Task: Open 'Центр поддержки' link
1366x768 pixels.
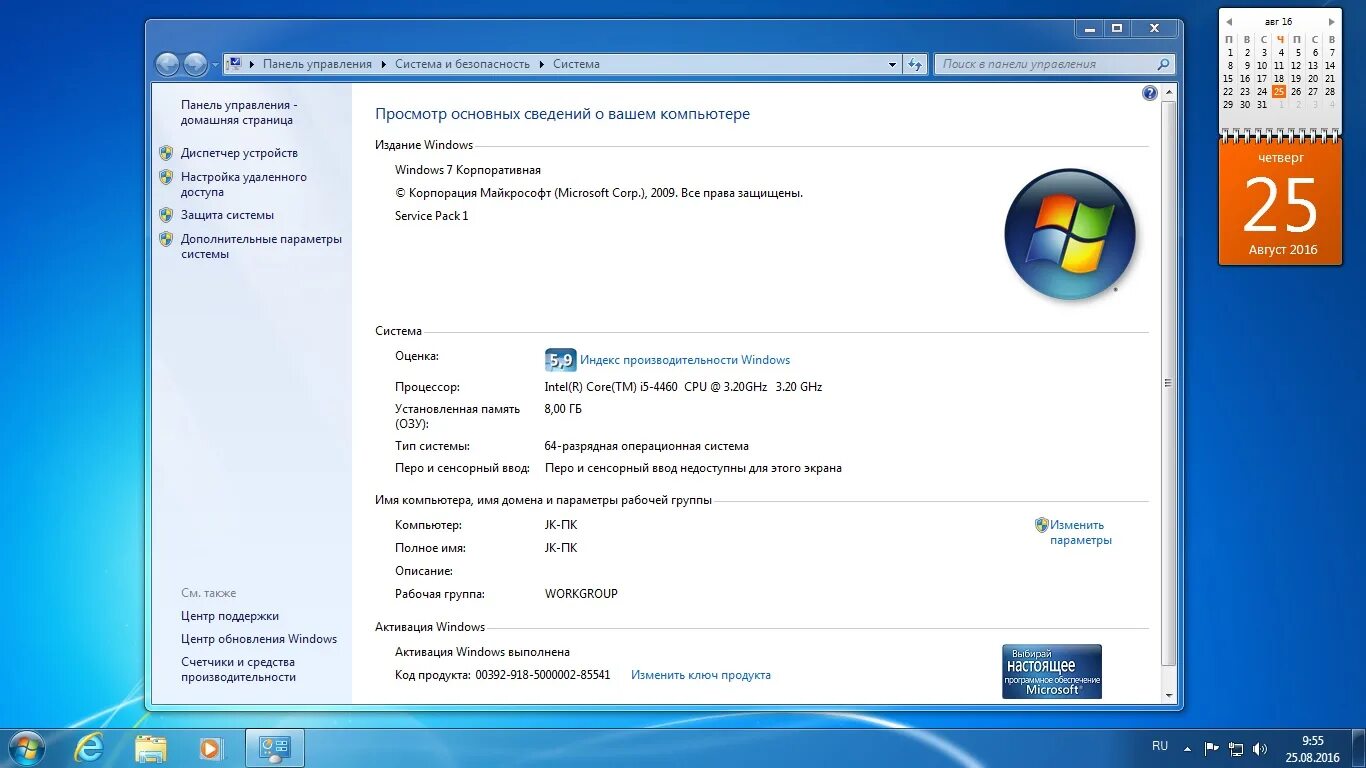Action: pos(230,616)
